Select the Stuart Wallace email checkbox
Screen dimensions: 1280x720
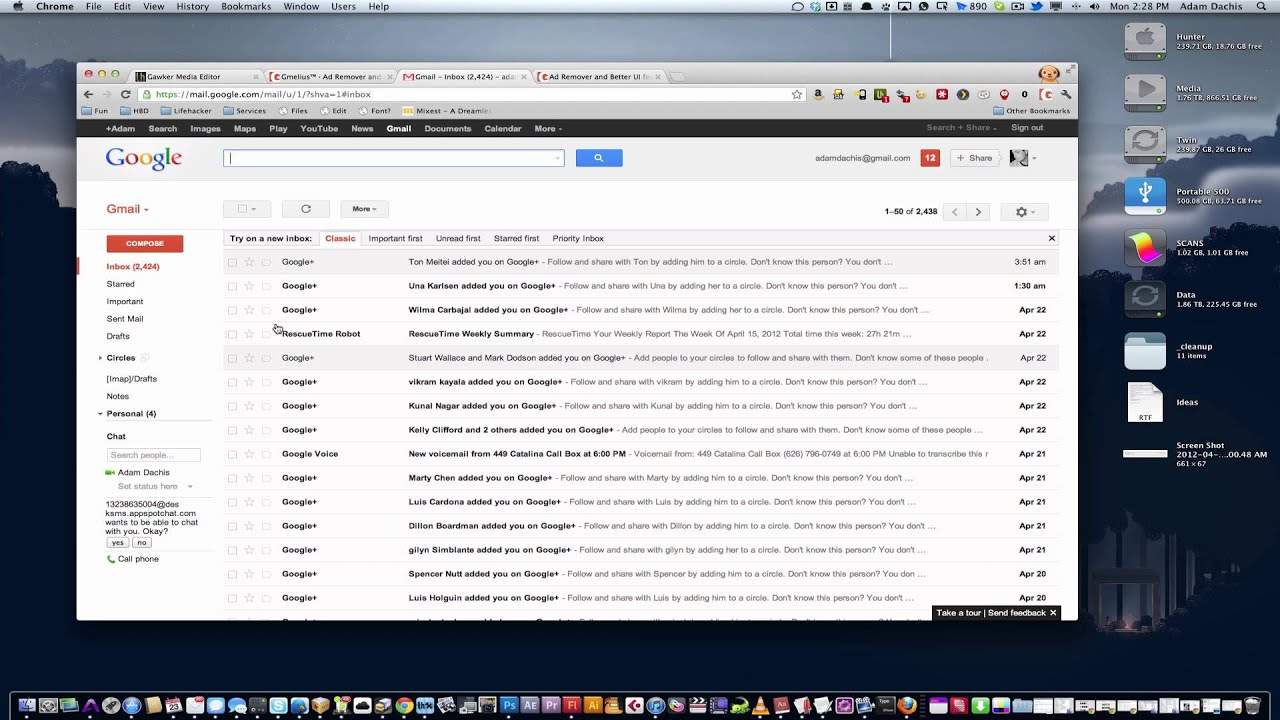[x=232, y=358]
